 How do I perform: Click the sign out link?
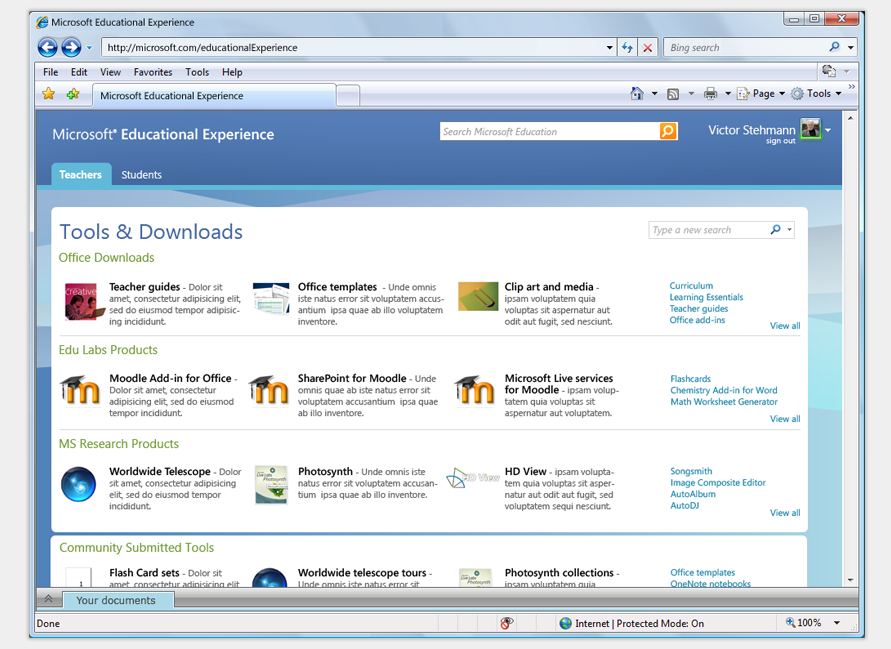click(780, 141)
